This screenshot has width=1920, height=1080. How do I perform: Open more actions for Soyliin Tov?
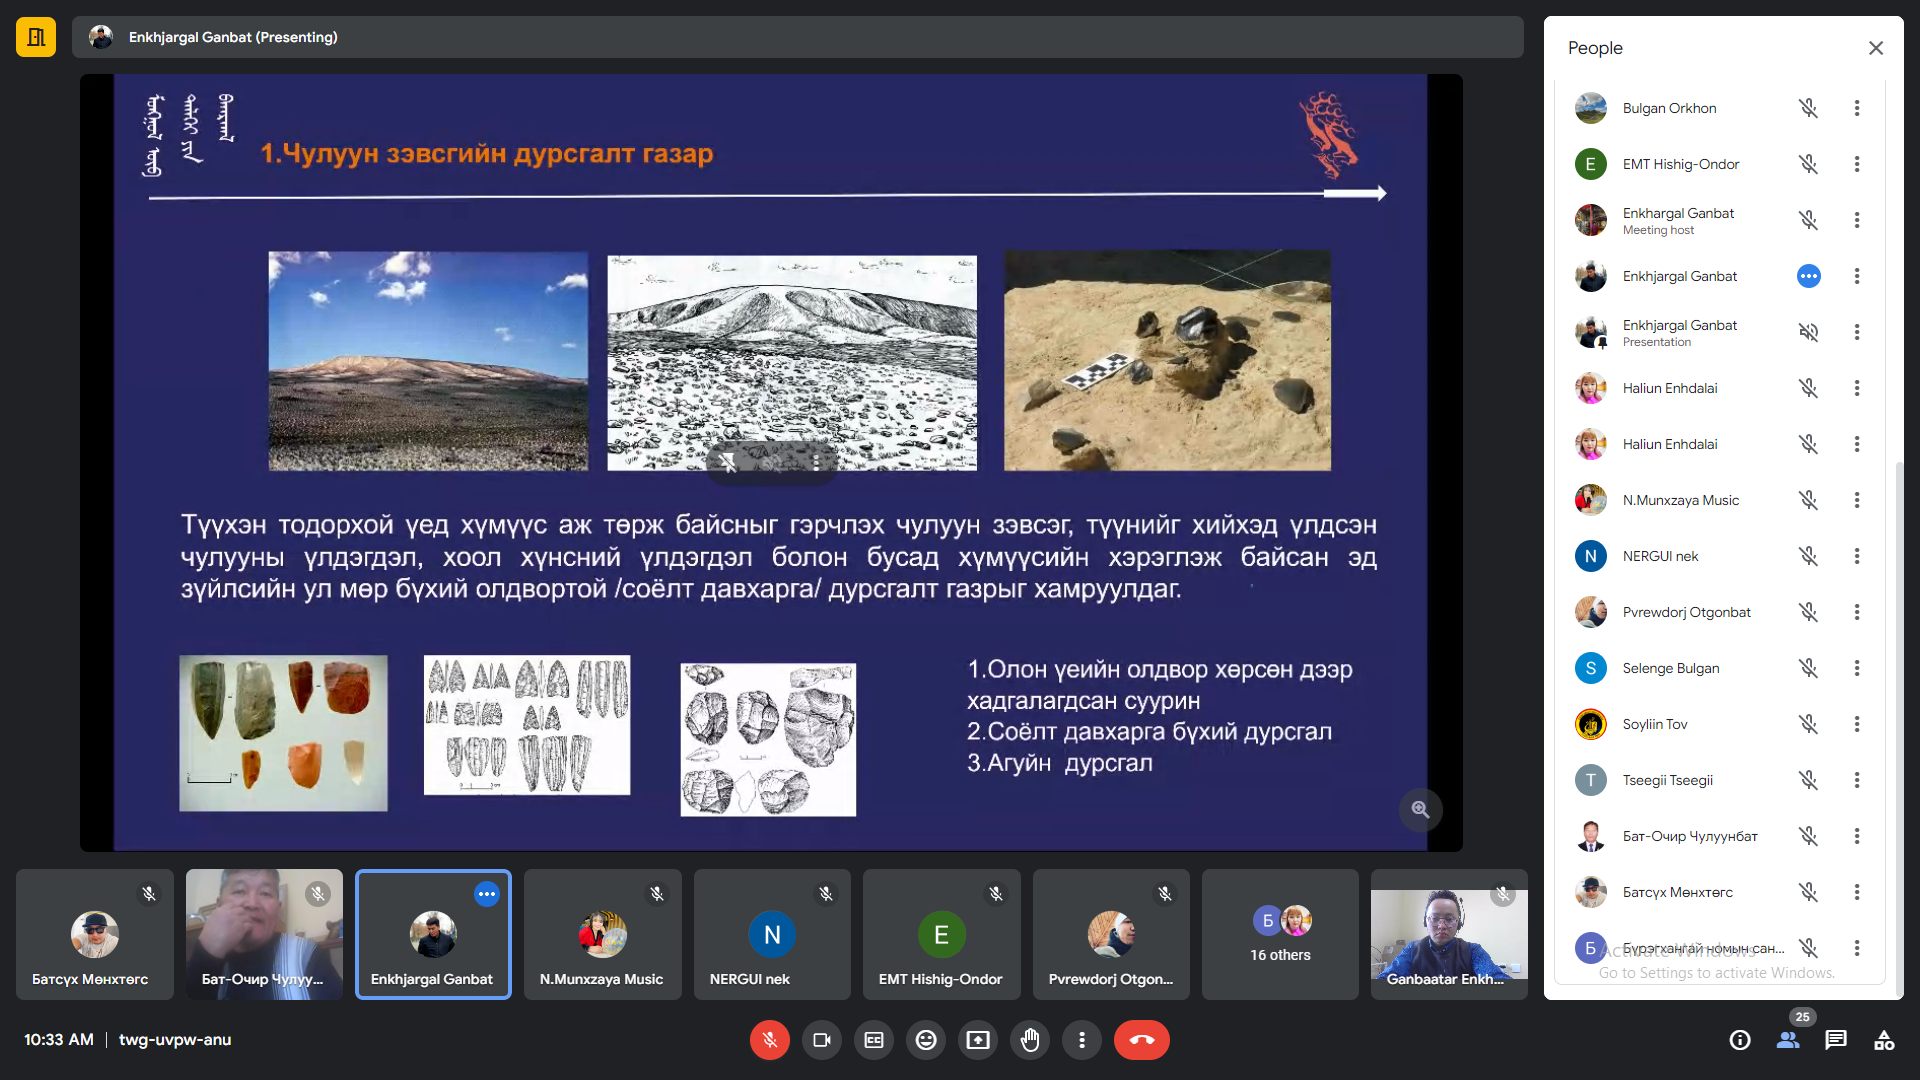[x=1857, y=724]
